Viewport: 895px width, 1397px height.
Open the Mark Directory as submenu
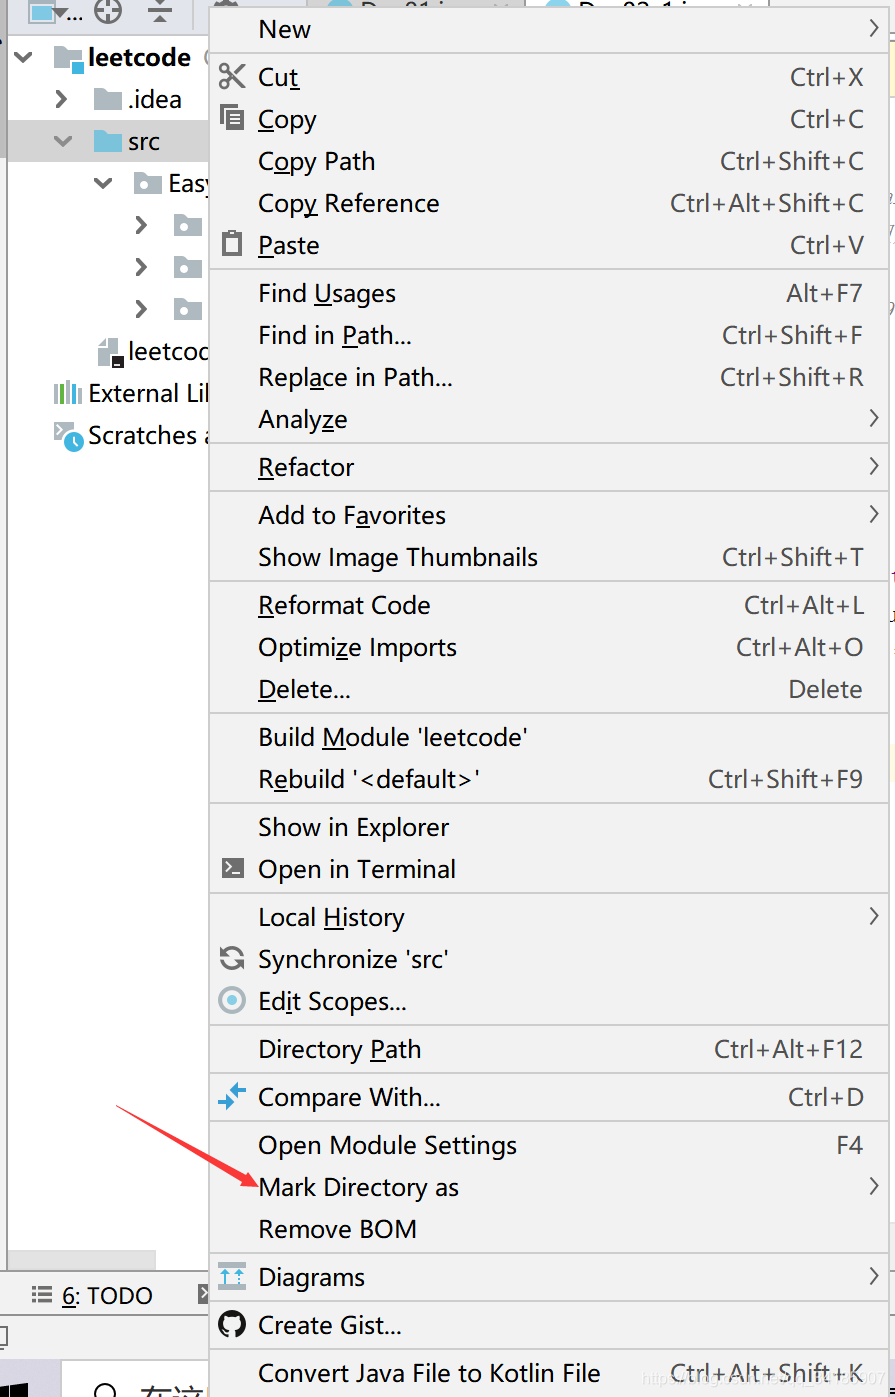tap(548, 1187)
